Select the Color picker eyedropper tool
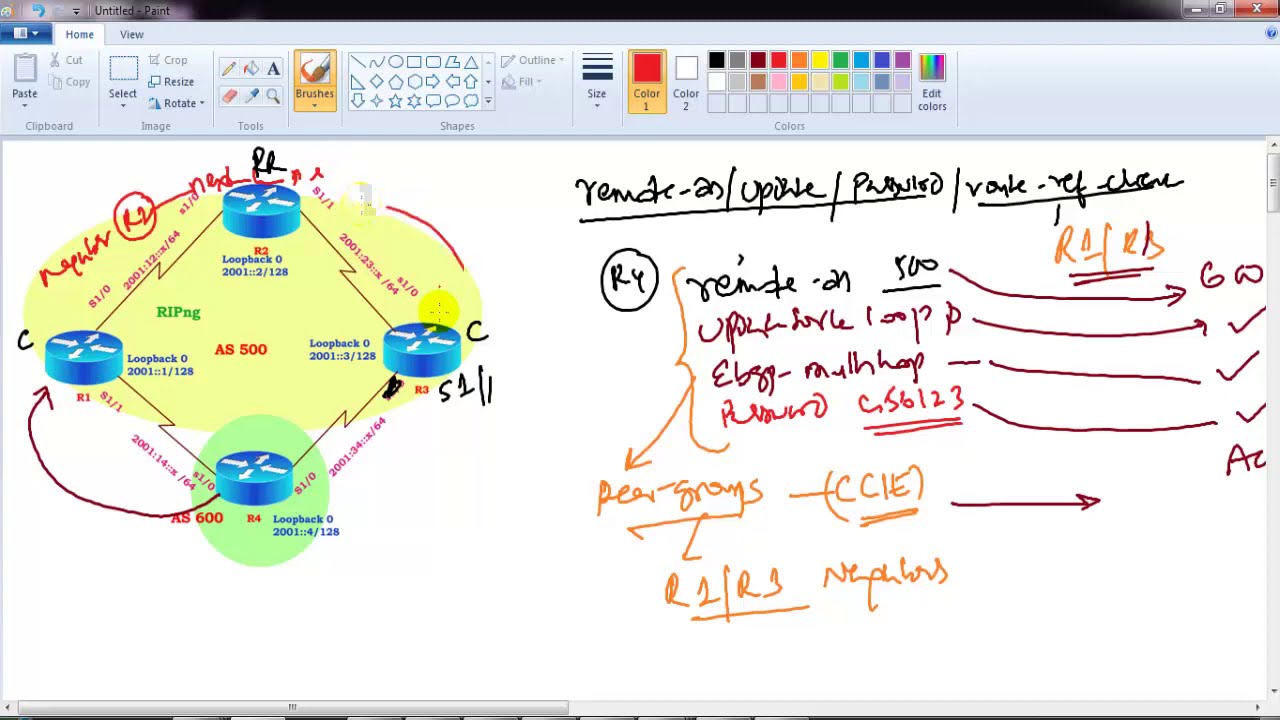Viewport: 1280px width, 720px height. pyautogui.click(x=251, y=95)
